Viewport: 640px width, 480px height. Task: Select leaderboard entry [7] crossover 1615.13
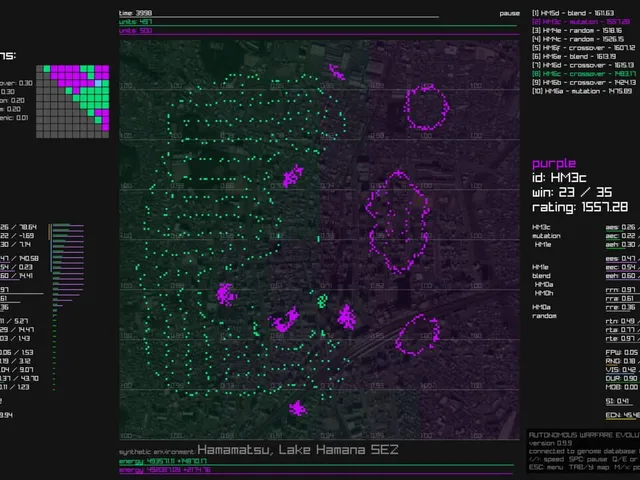[x=582, y=65]
